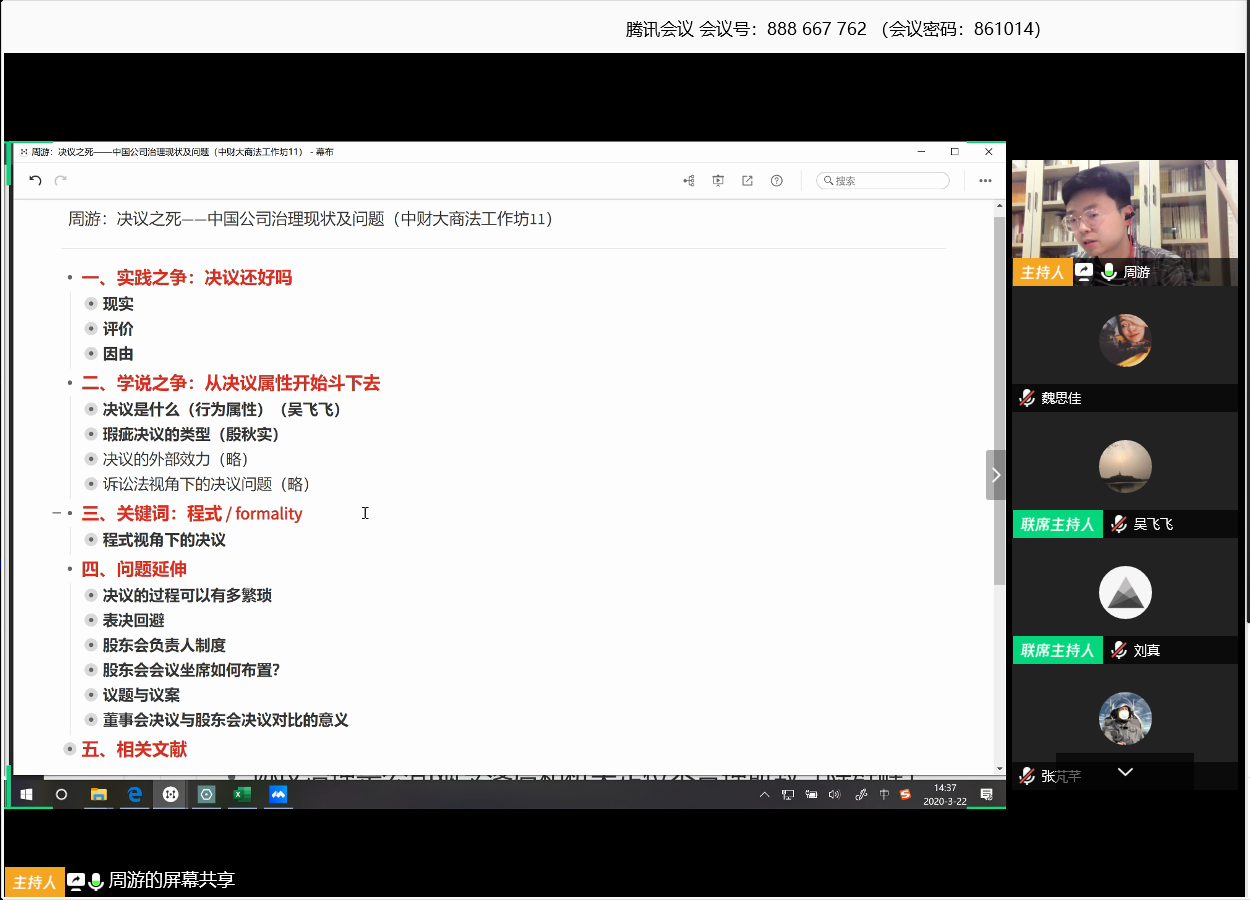The width and height of the screenshot is (1250, 900).
Task: Click the share/export document icon
Action: pyautogui.click(x=747, y=181)
